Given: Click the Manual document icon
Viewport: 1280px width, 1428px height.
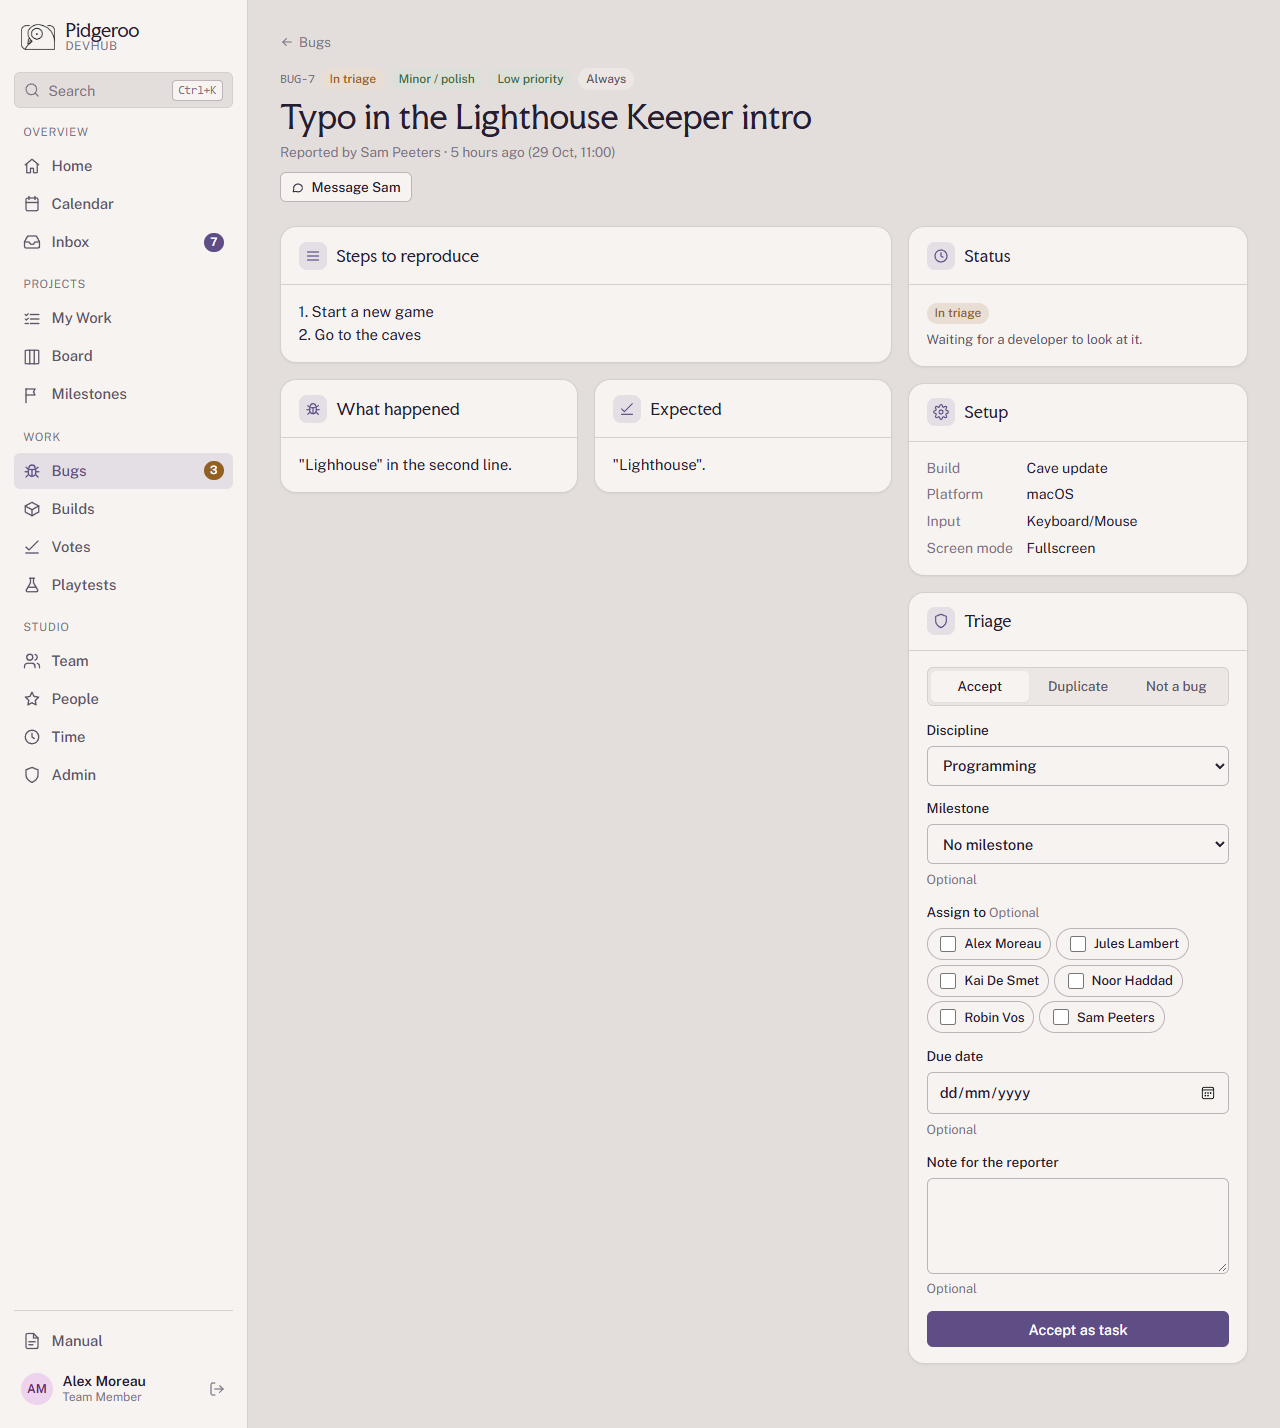Looking at the screenshot, I should point(32,1341).
